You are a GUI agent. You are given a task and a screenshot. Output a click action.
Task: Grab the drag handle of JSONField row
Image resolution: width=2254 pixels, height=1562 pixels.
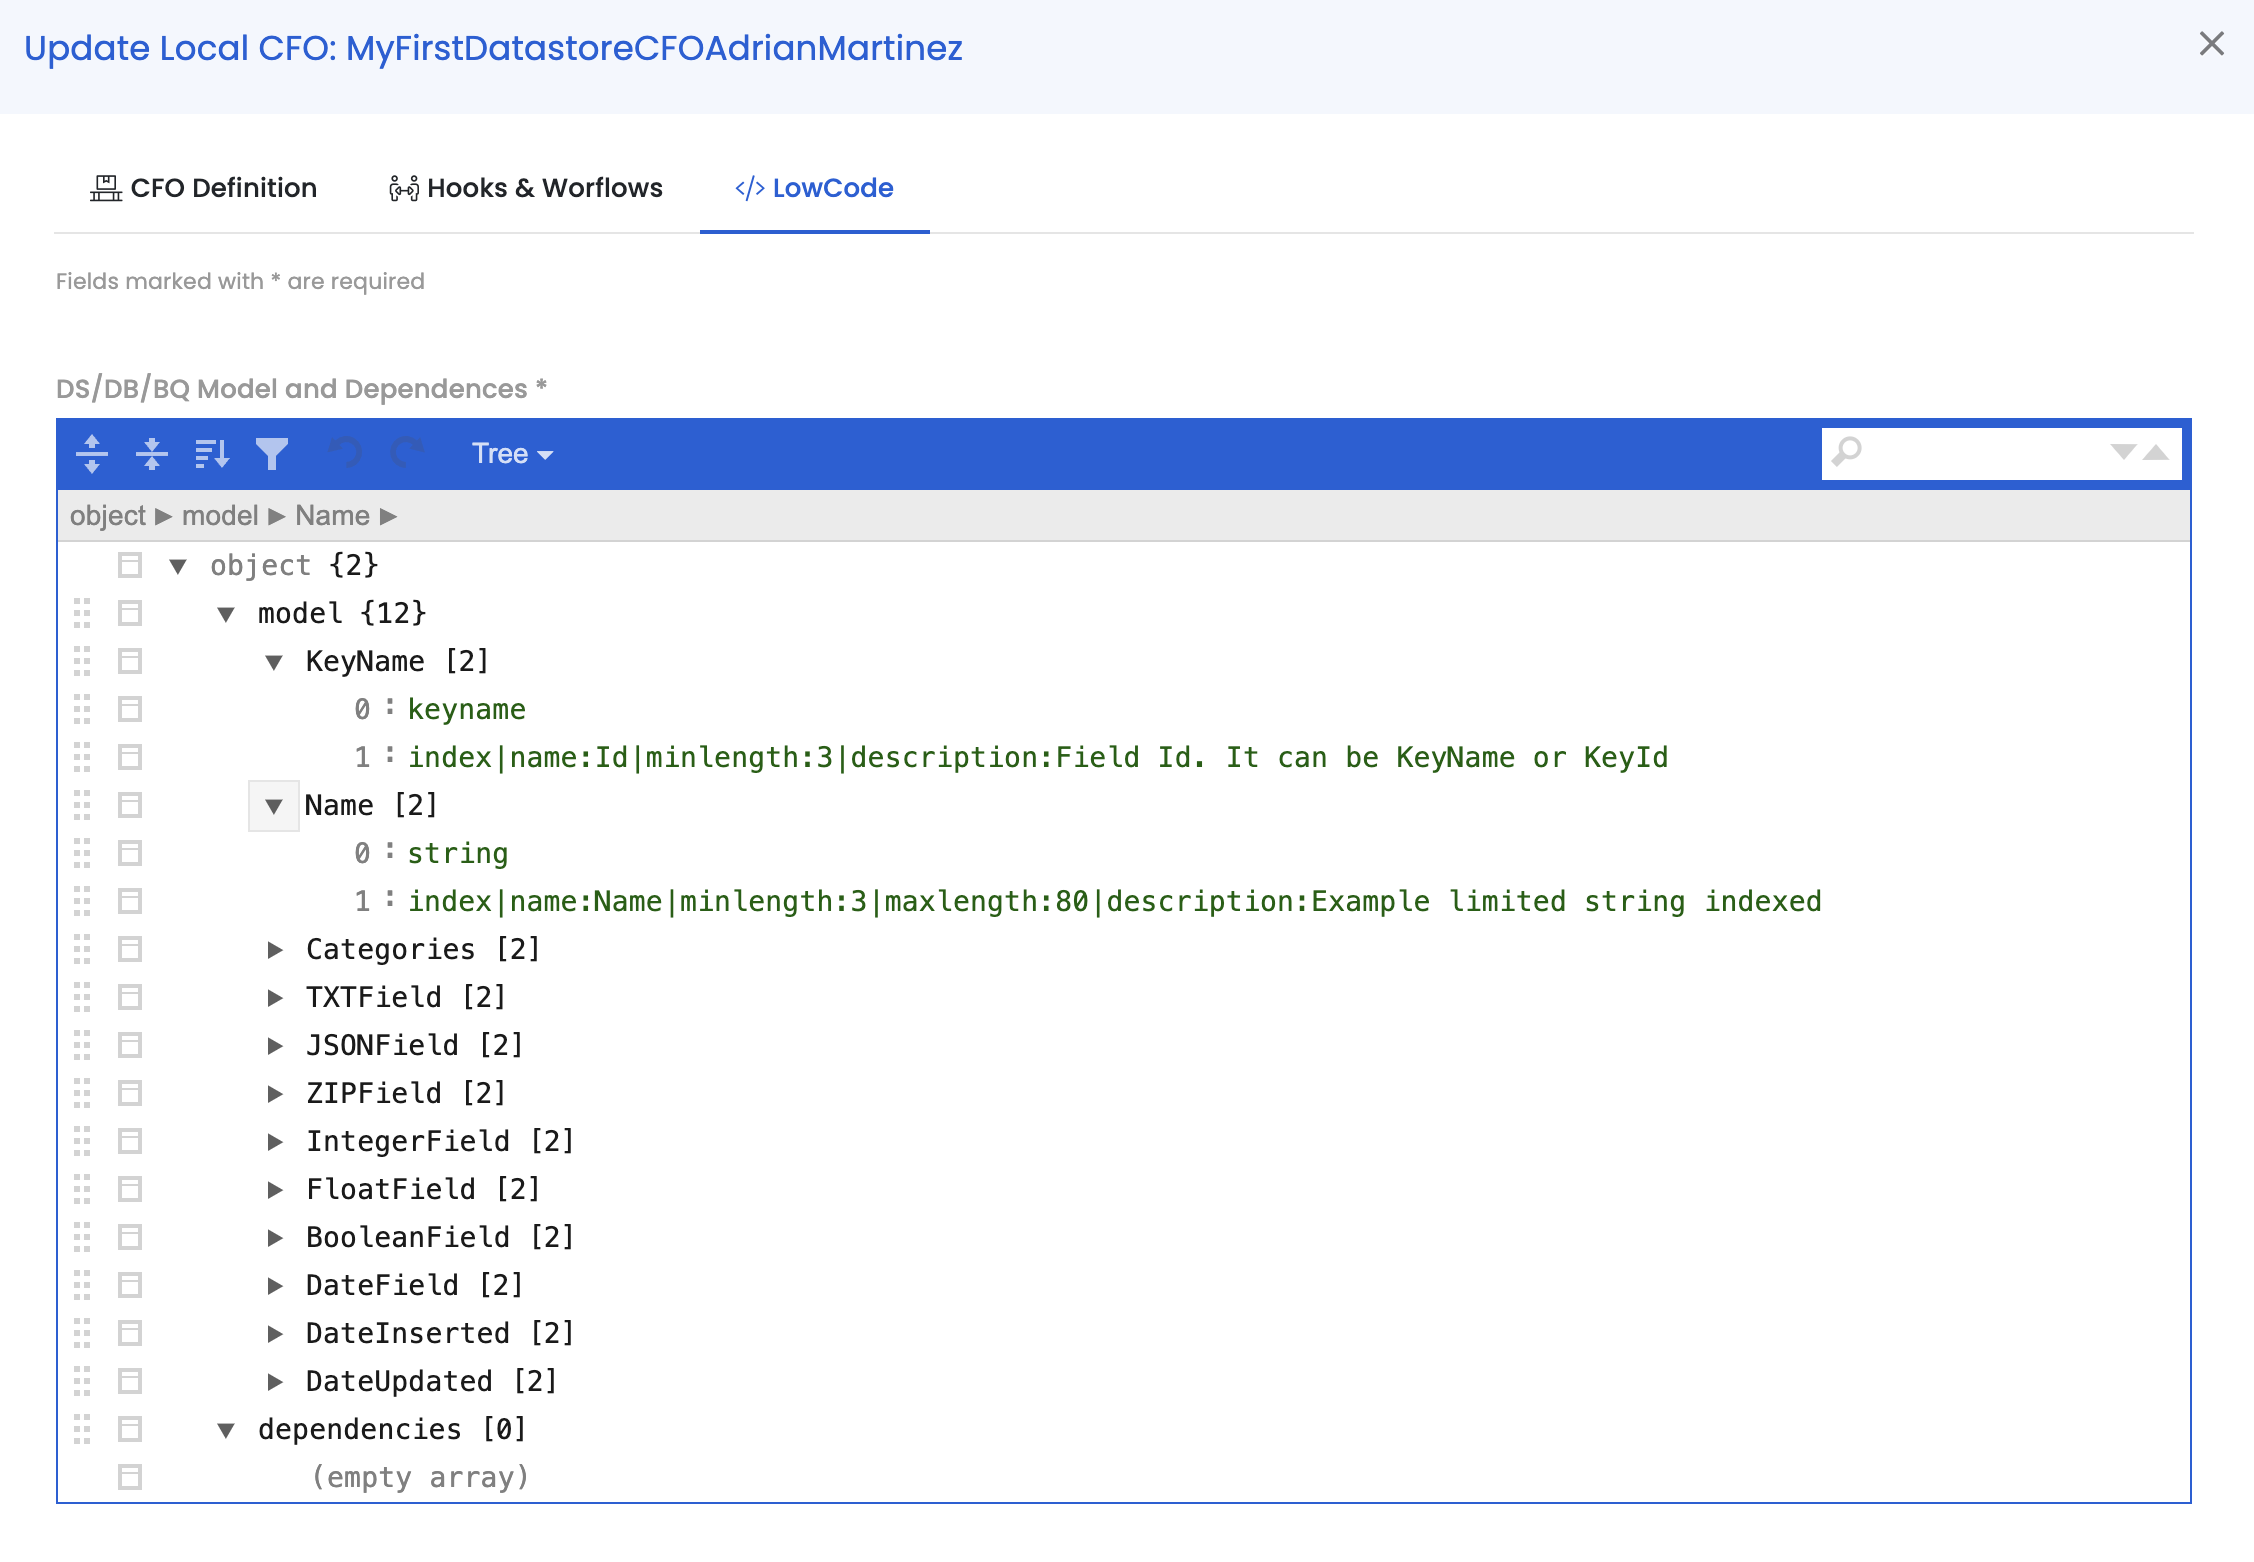click(x=82, y=1045)
